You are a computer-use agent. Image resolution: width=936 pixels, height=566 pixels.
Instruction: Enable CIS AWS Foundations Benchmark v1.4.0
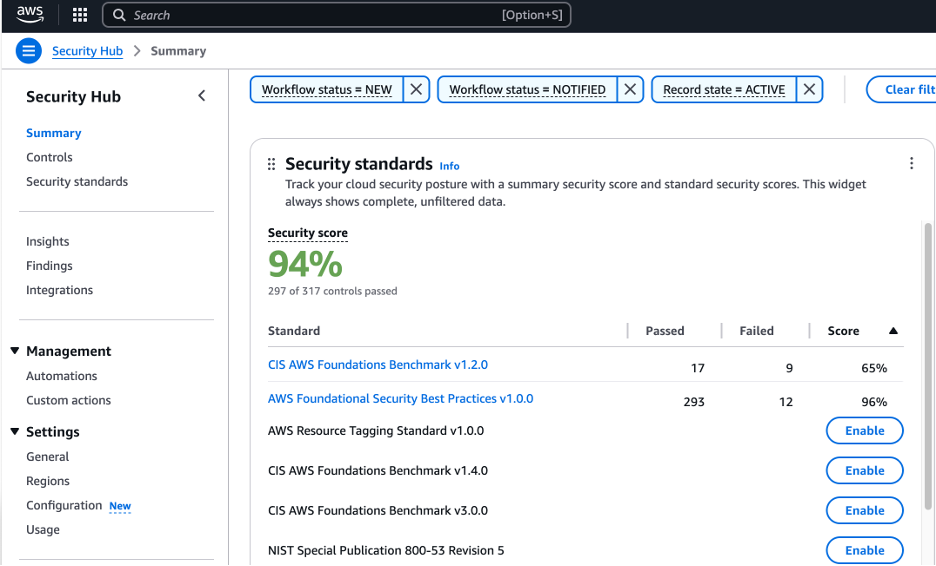(x=864, y=470)
